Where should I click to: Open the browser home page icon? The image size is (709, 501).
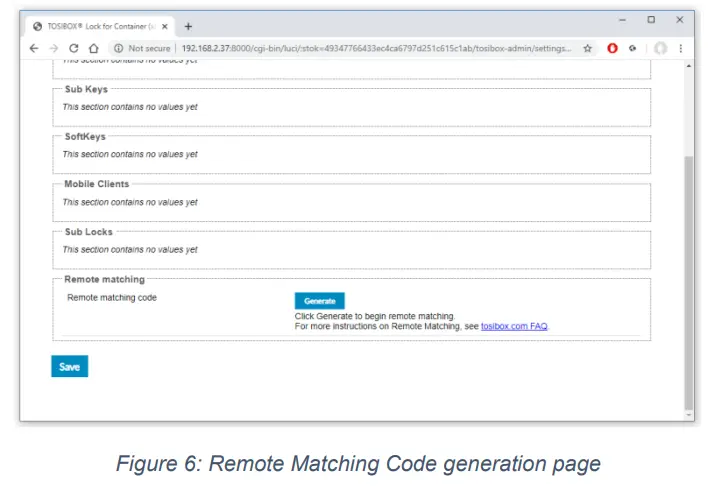[94, 48]
